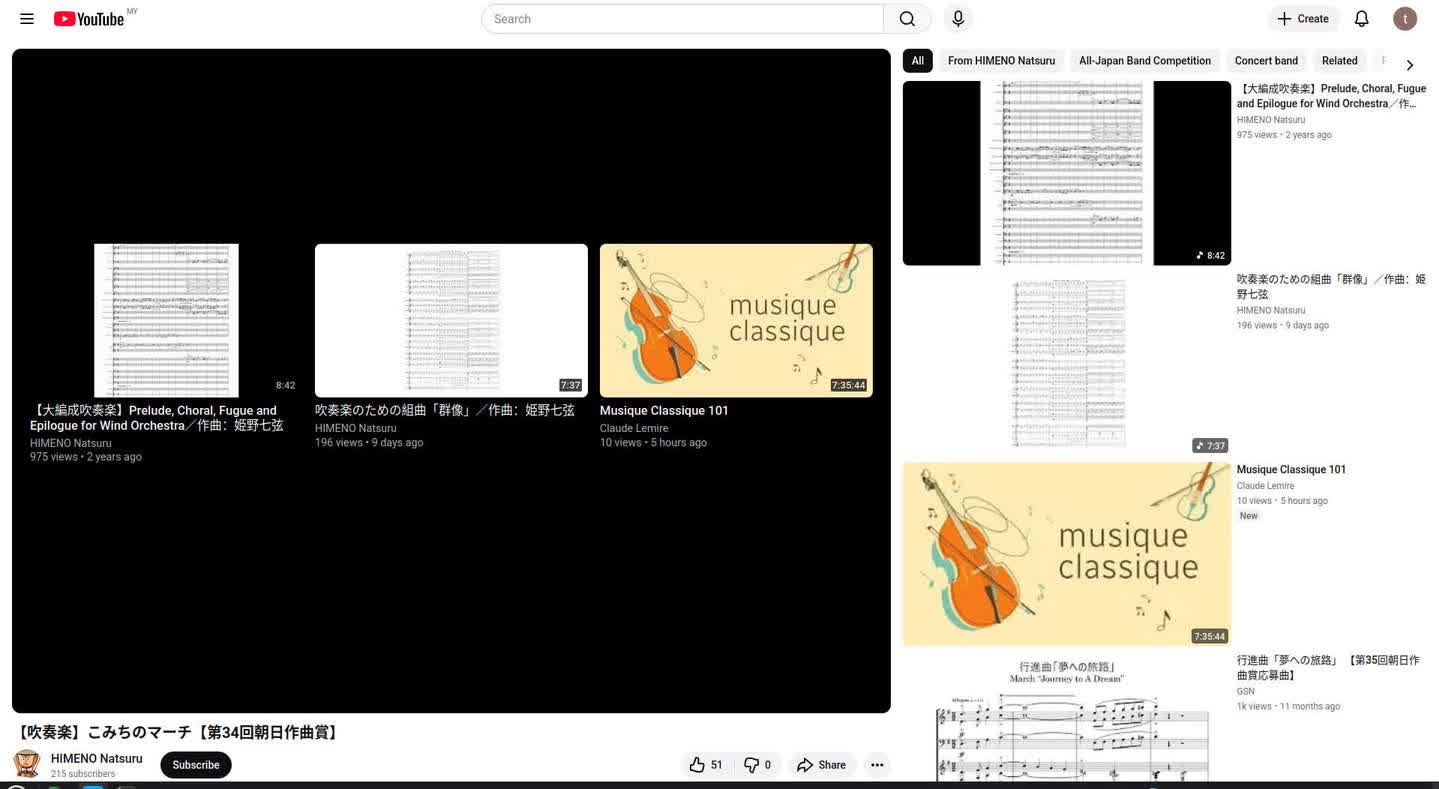Play Musique Classique 101 endscreen suggestion
The height and width of the screenshot is (789, 1439).
[736, 321]
